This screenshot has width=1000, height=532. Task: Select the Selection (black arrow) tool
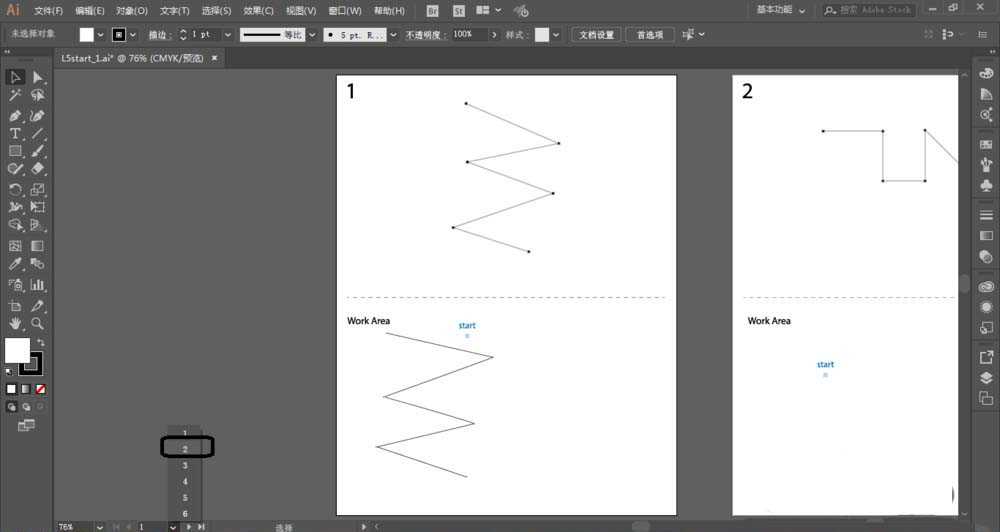15,77
